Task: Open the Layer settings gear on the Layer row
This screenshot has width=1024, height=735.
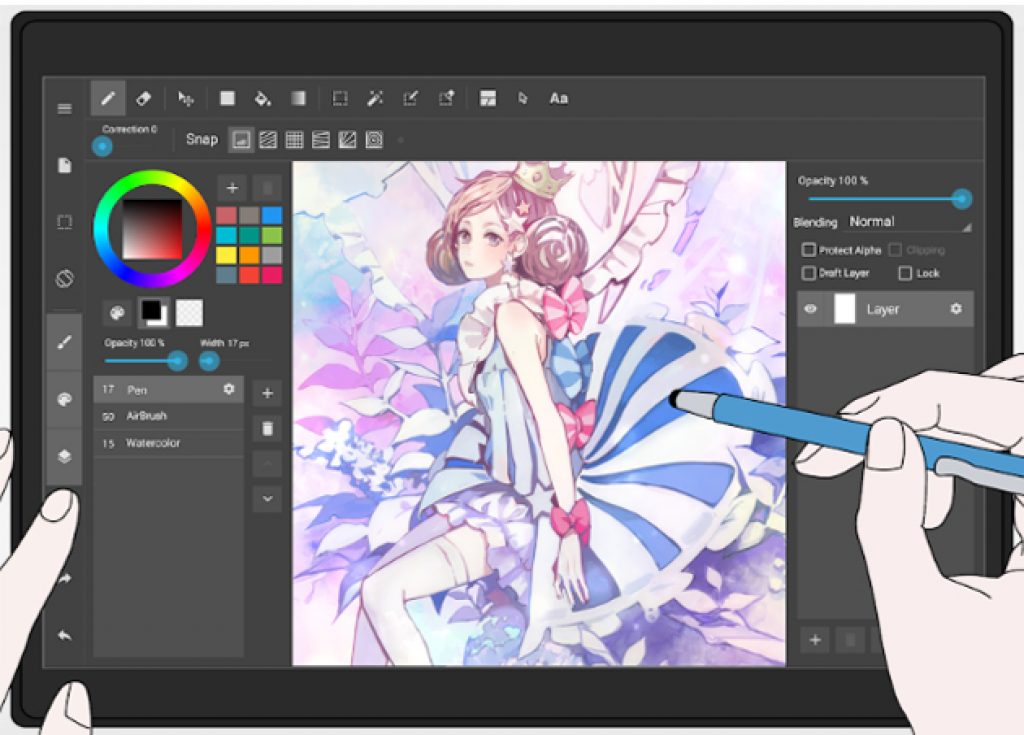Action: point(957,309)
